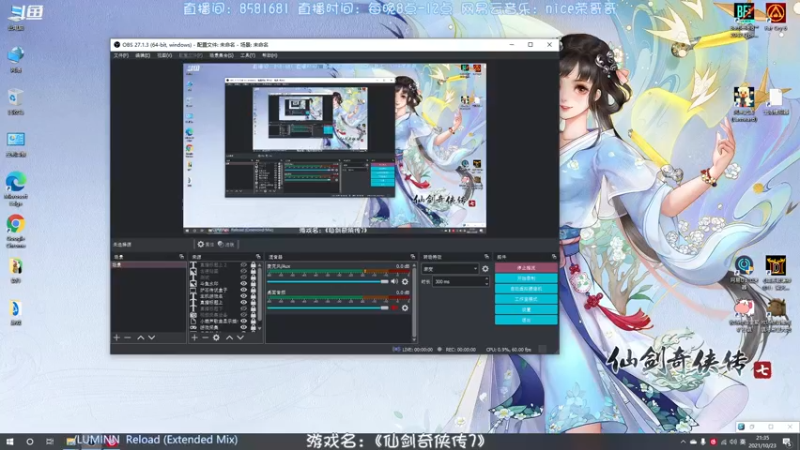Pop out the Scenes dock panel
Screen dimensions: 800x450
tap(182, 257)
